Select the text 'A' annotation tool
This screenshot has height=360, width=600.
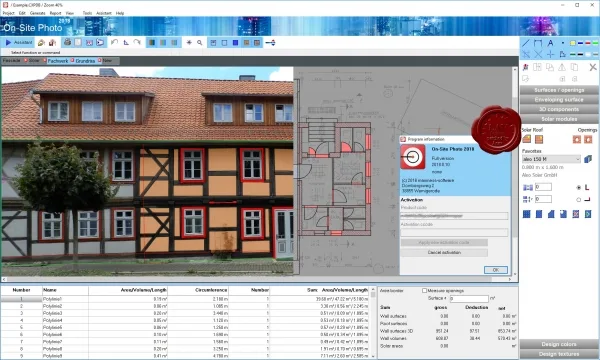[550, 43]
